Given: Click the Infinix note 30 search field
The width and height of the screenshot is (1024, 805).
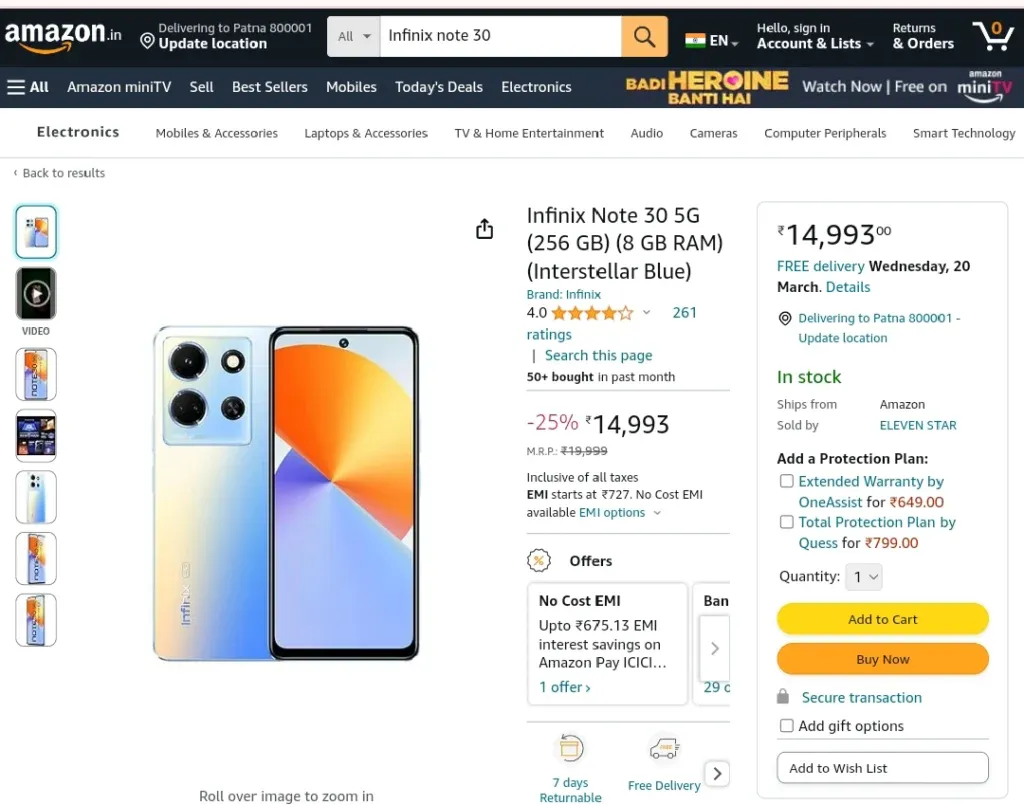Looking at the screenshot, I should click(x=501, y=37).
